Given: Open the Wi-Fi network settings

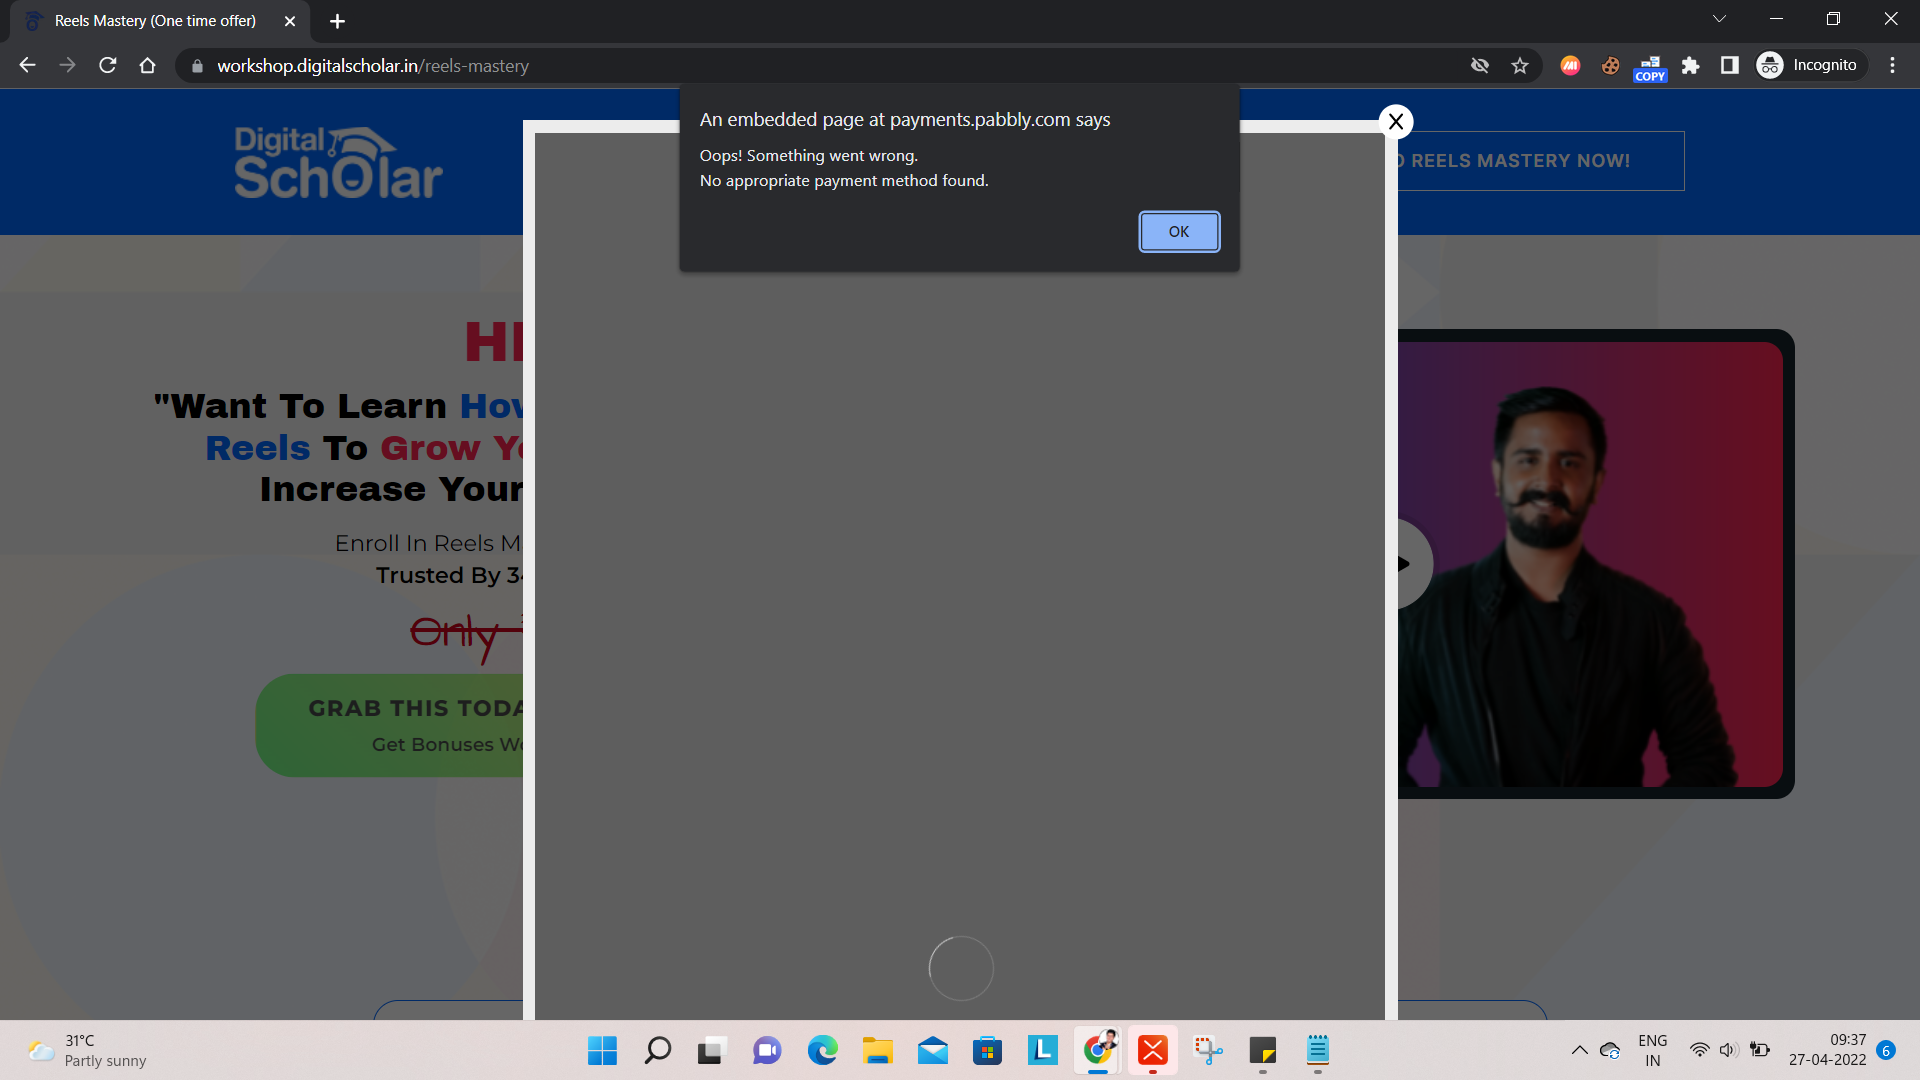Looking at the screenshot, I should 1699,1051.
